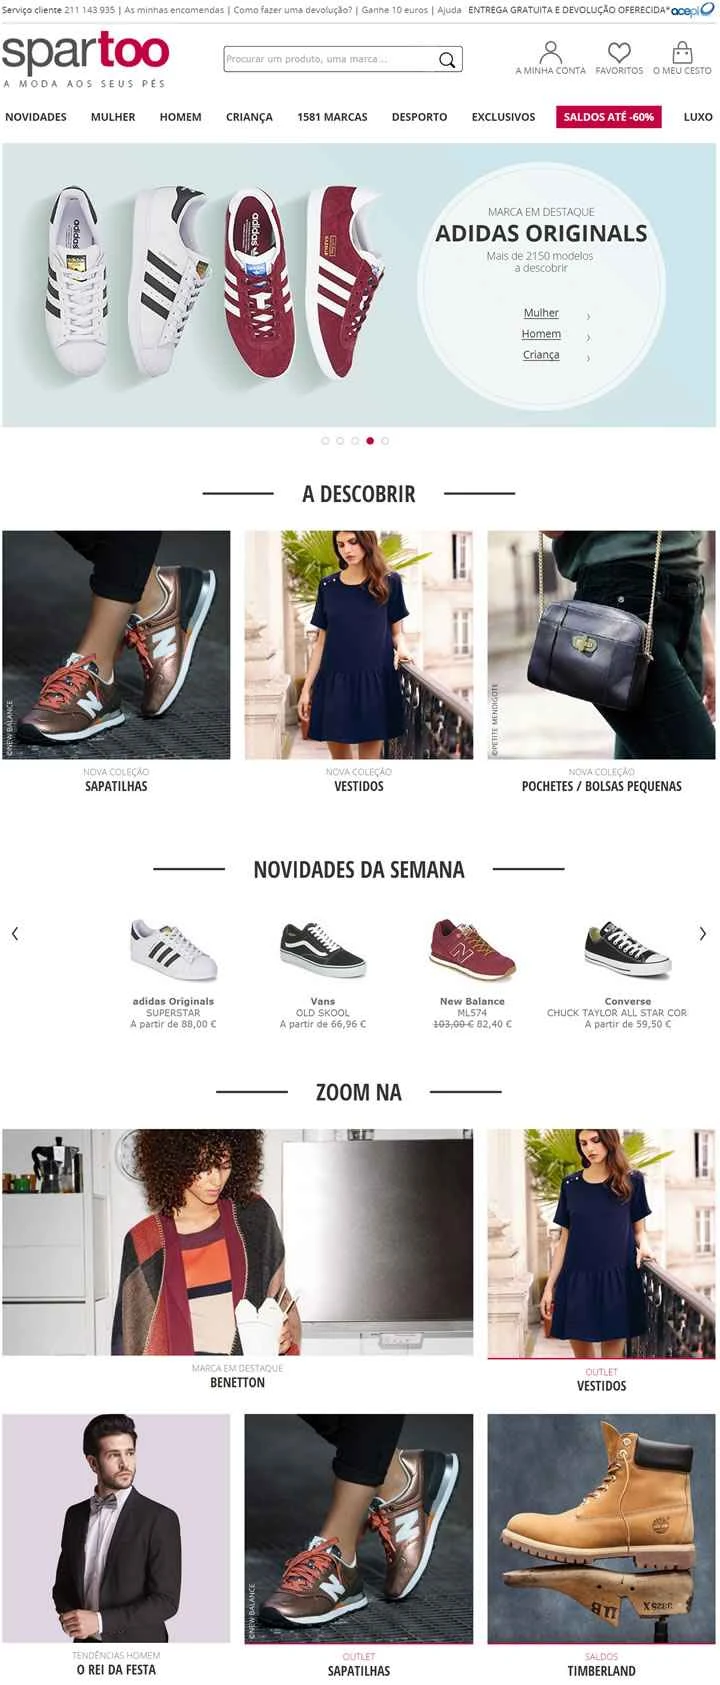
Task: Select the first carousel slide dot
Action: point(325,440)
